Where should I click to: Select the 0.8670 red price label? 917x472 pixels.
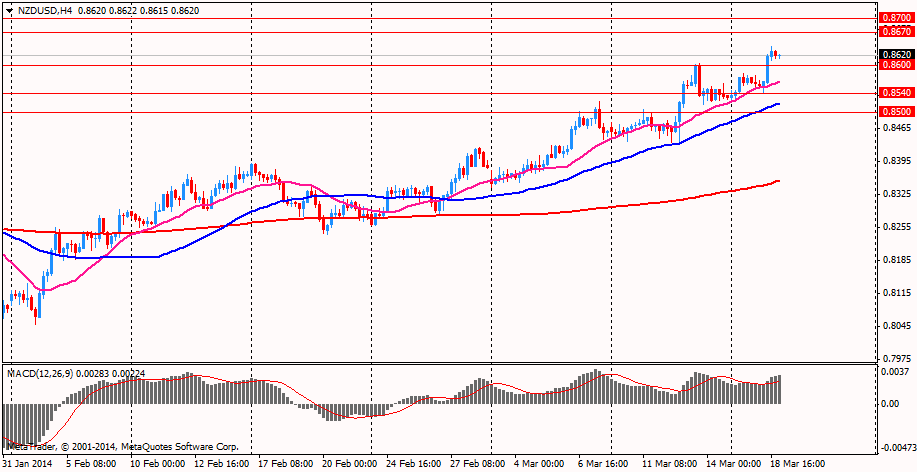coord(894,32)
